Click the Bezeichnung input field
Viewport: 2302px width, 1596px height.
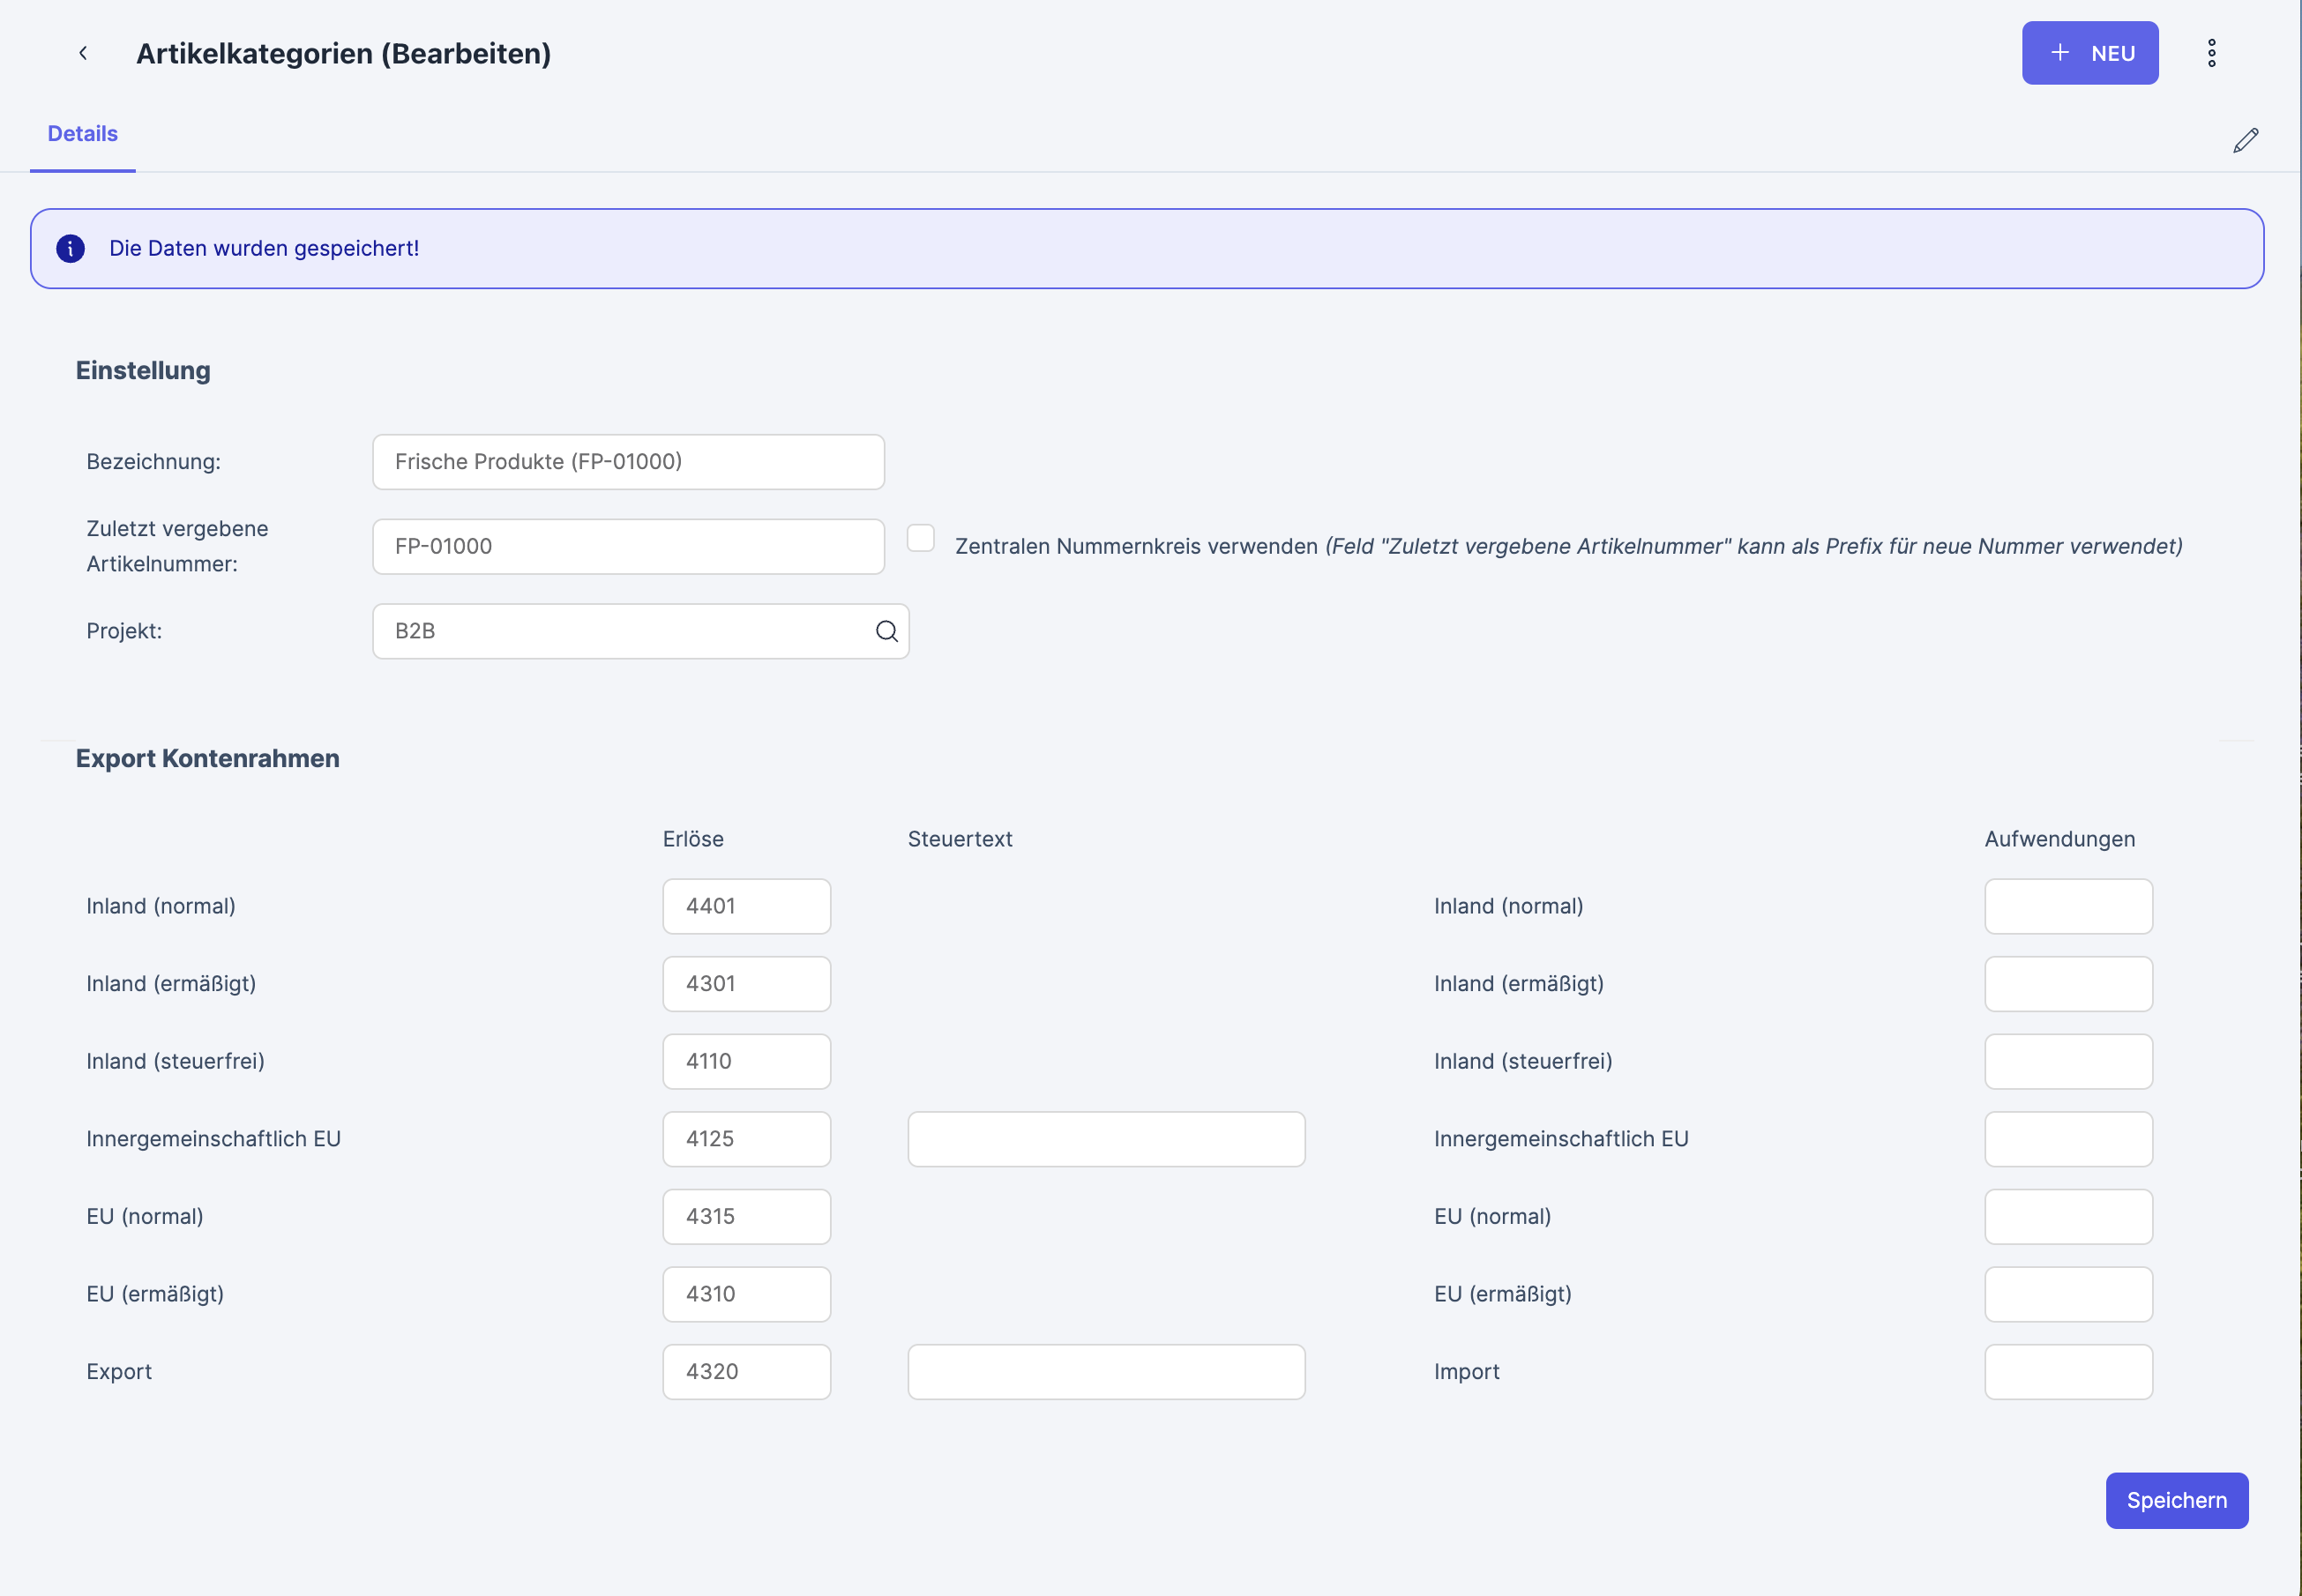[x=628, y=462]
